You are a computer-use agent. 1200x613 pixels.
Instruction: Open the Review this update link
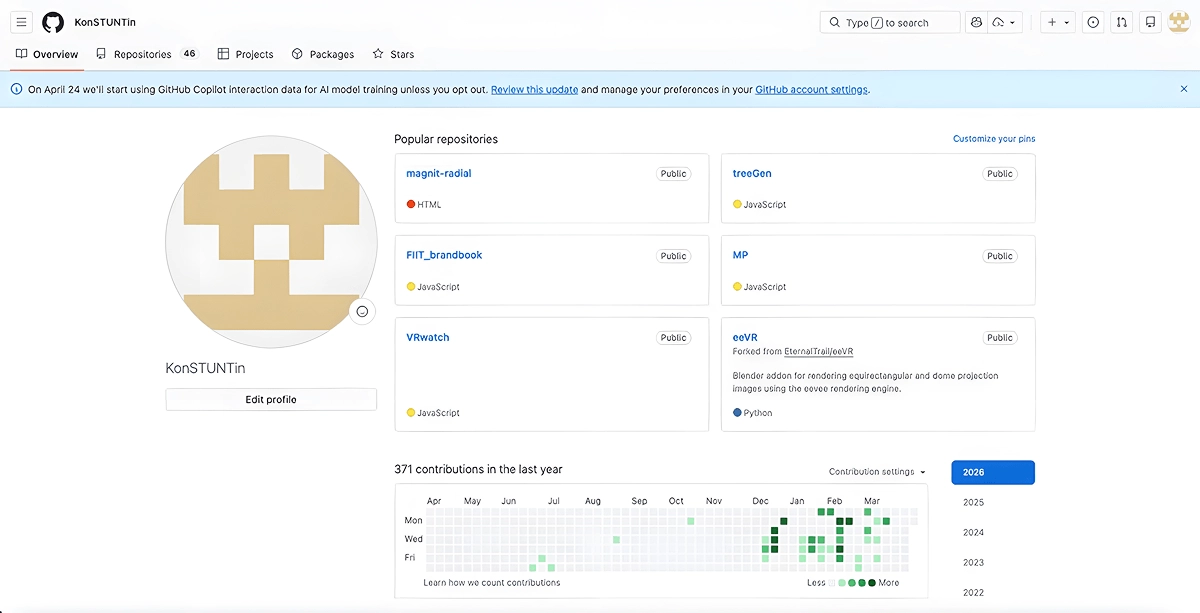click(534, 89)
